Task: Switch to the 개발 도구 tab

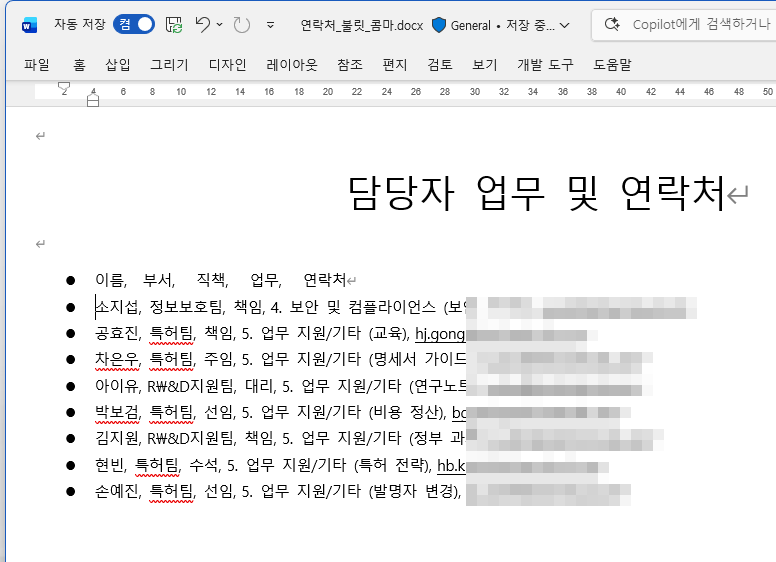Action: [545, 65]
